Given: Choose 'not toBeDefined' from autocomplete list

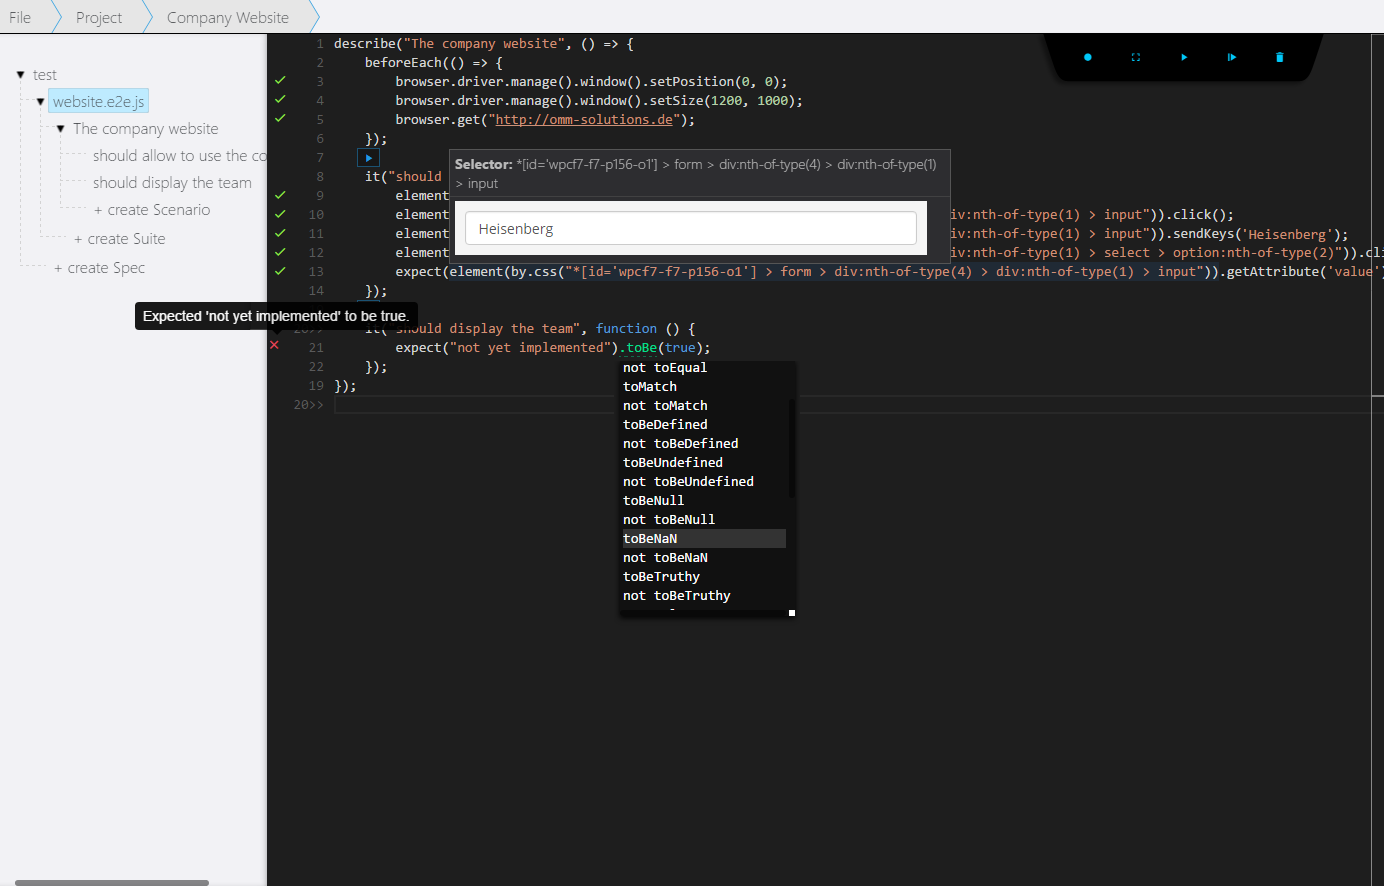Looking at the screenshot, I should [x=680, y=443].
